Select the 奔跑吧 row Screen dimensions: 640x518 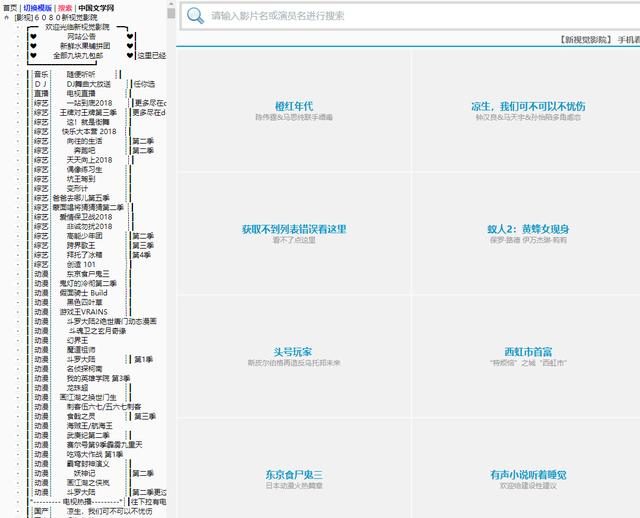84,150
